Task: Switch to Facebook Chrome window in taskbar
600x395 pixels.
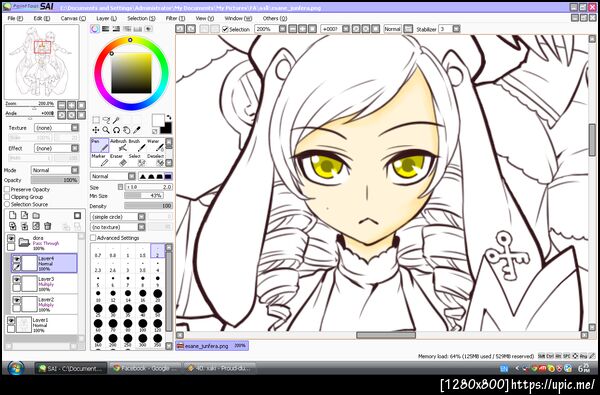Action: (x=145, y=369)
